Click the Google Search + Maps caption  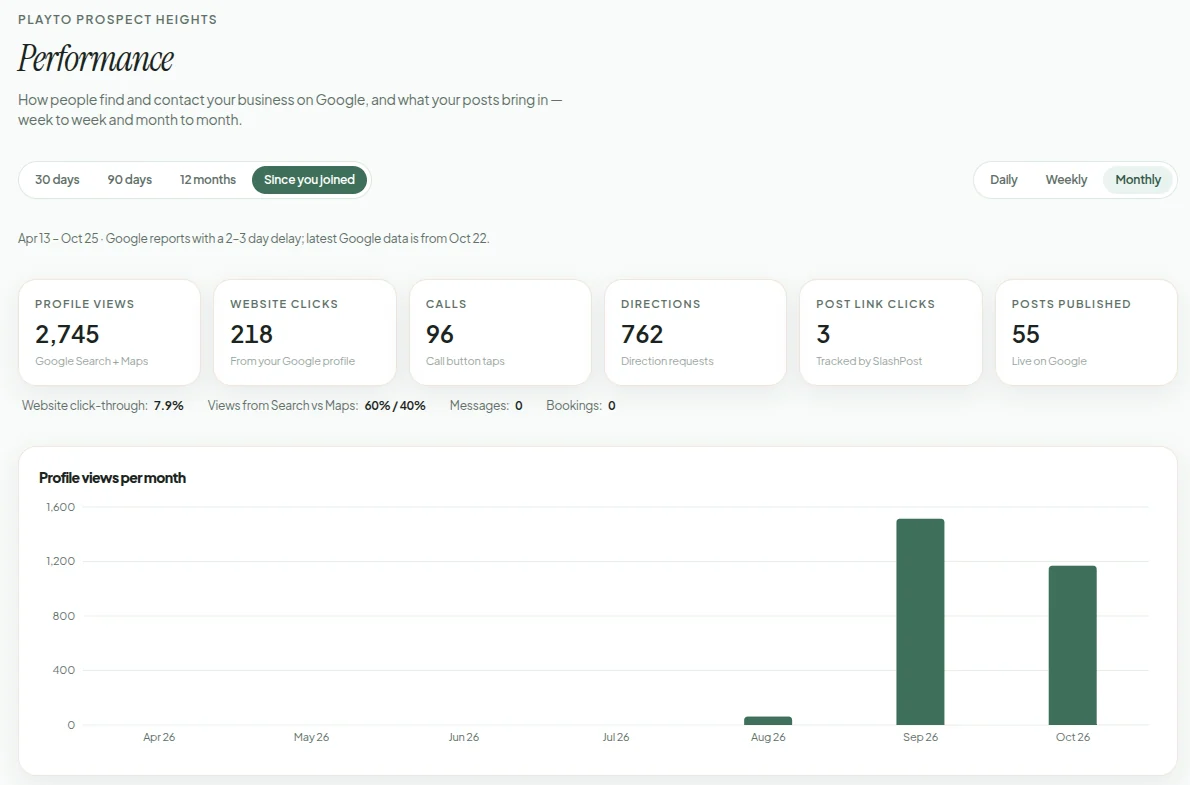pyautogui.click(x=92, y=361)
